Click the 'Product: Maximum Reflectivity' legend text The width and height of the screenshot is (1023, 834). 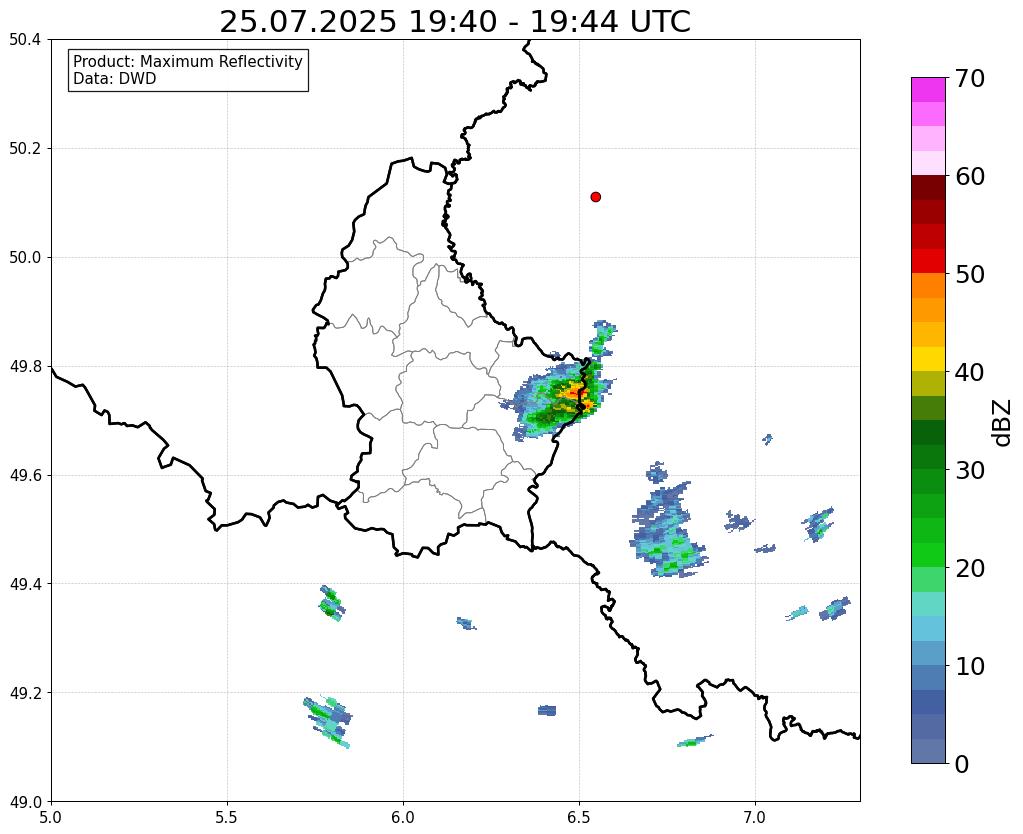click(x=188, y=61)
